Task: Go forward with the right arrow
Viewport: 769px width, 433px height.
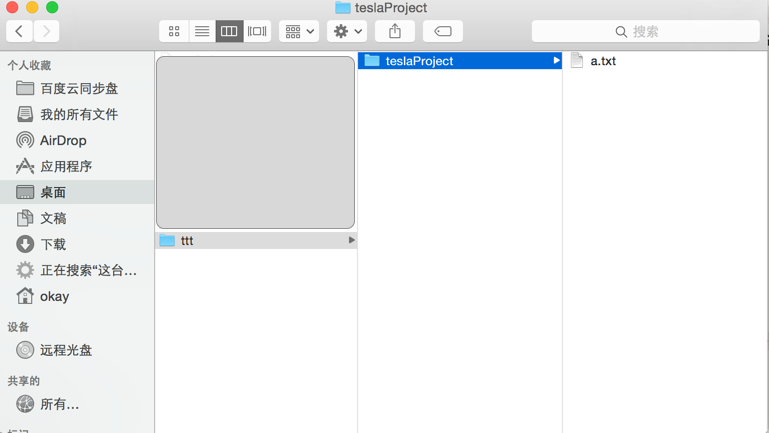Action: [x=46, y=31]
